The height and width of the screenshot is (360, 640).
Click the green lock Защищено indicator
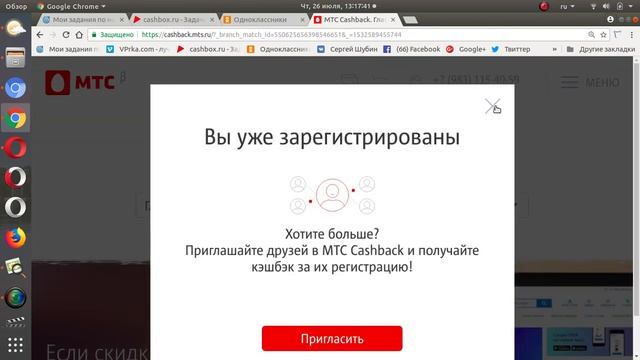pos(113,35)
